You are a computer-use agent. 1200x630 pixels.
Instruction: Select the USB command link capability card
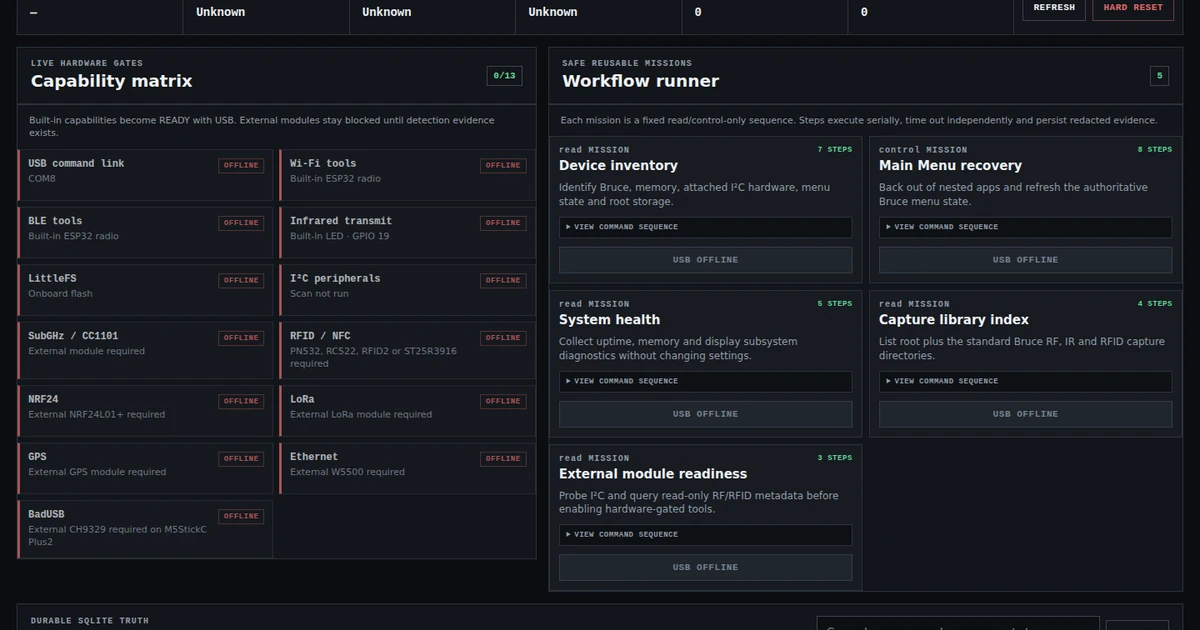pos(145,176)
